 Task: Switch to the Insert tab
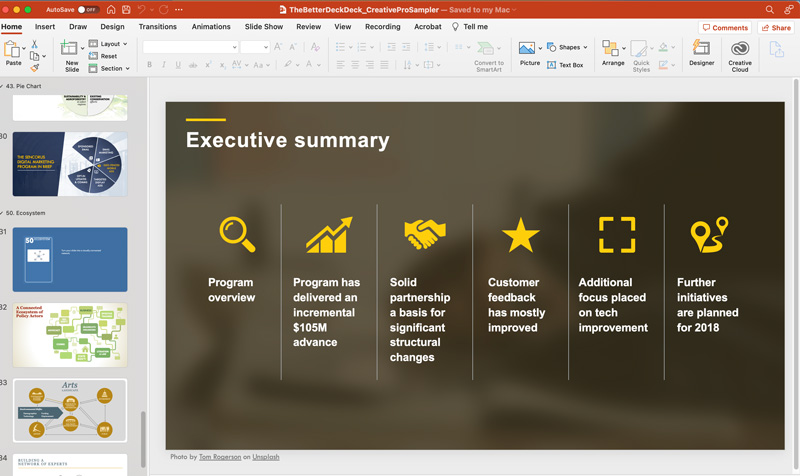pos(45,27)
